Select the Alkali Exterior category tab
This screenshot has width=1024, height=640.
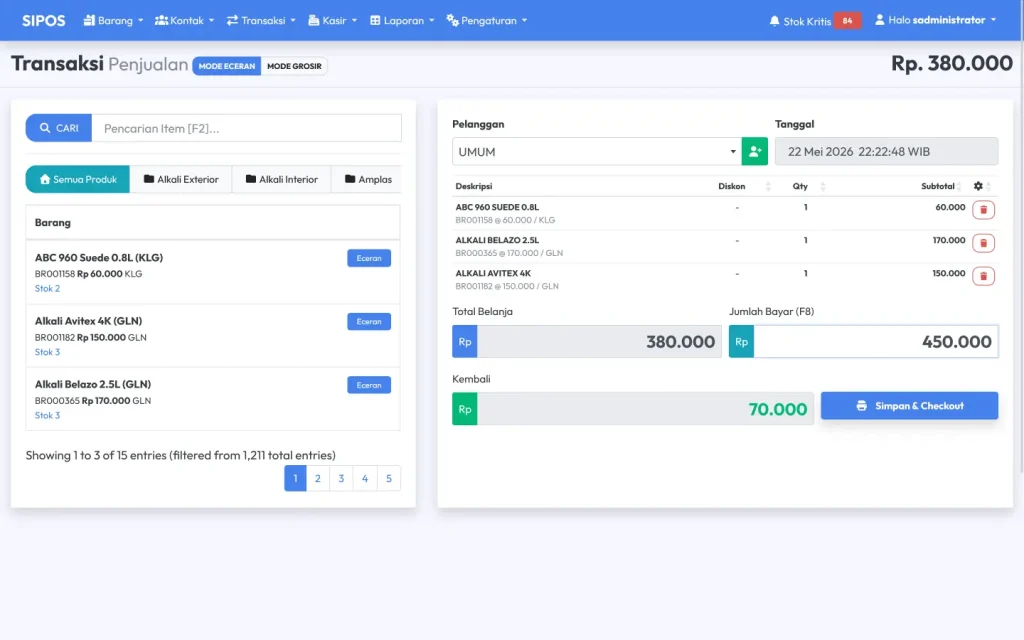coord(181,179)
